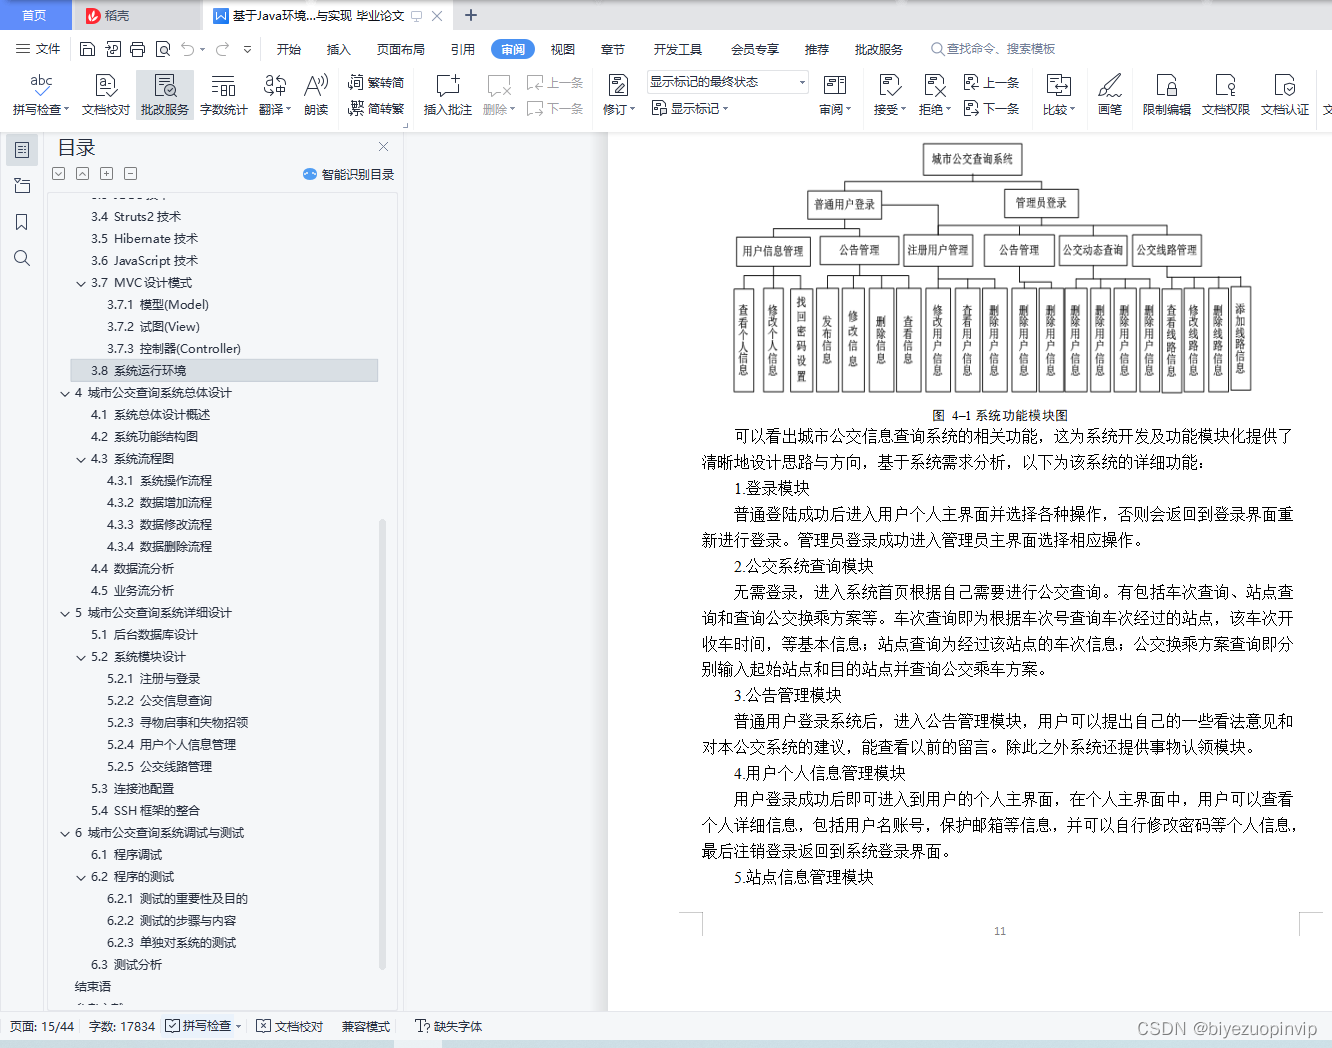Screen dimensions: 1332x1048
Task: Switch to the 页面布局 ribbon tab
Action: (401, 49)
